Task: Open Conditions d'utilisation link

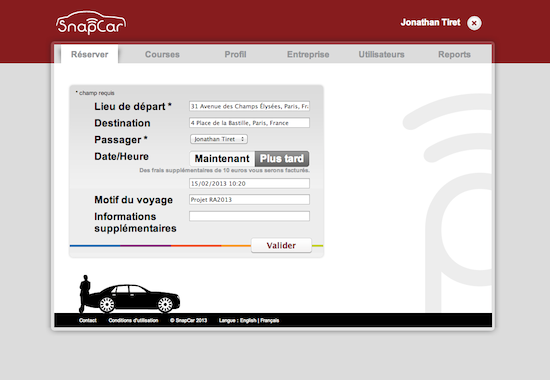Action: point(133,320)
